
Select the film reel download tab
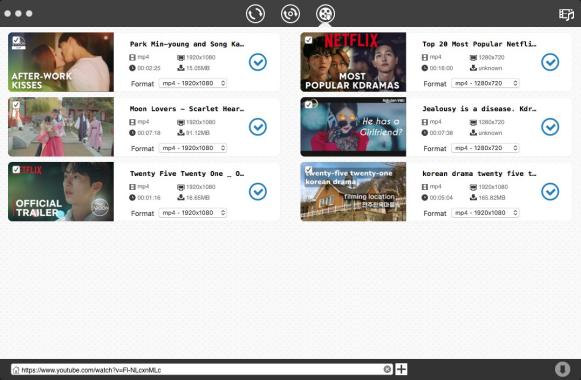(x=325, y=14)
